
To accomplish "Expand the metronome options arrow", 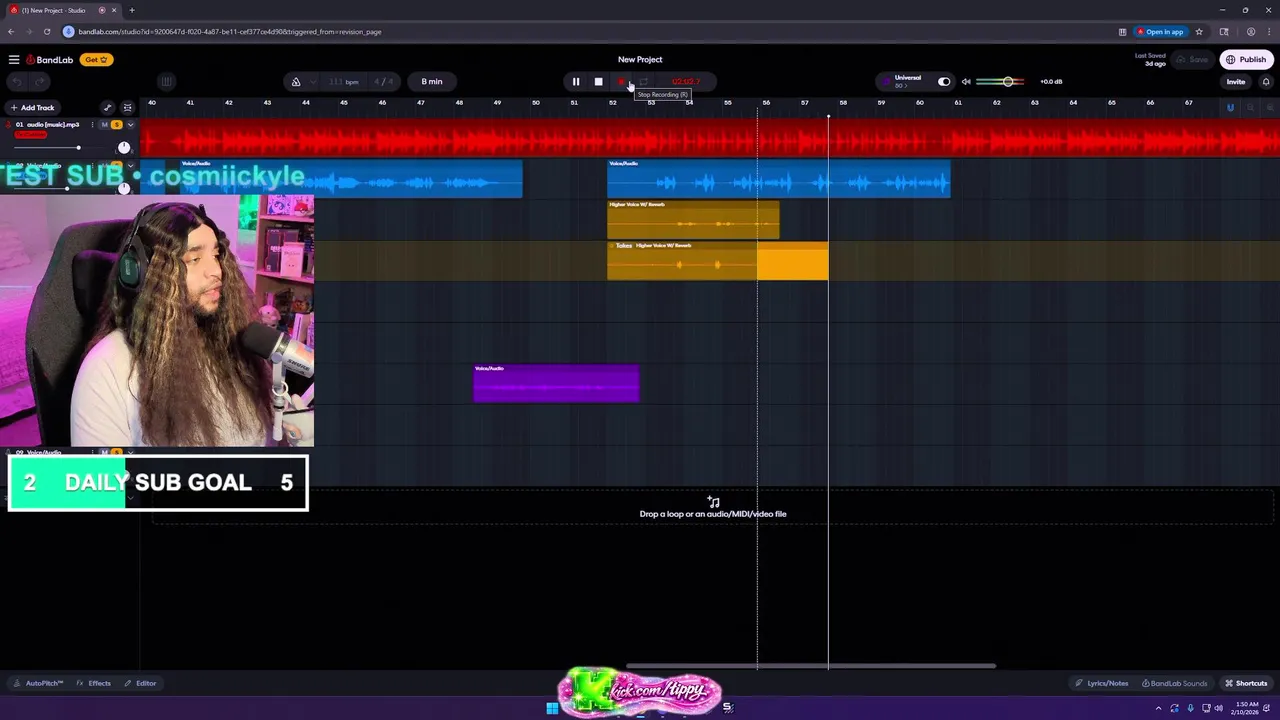I will click(x=313, y=82).
